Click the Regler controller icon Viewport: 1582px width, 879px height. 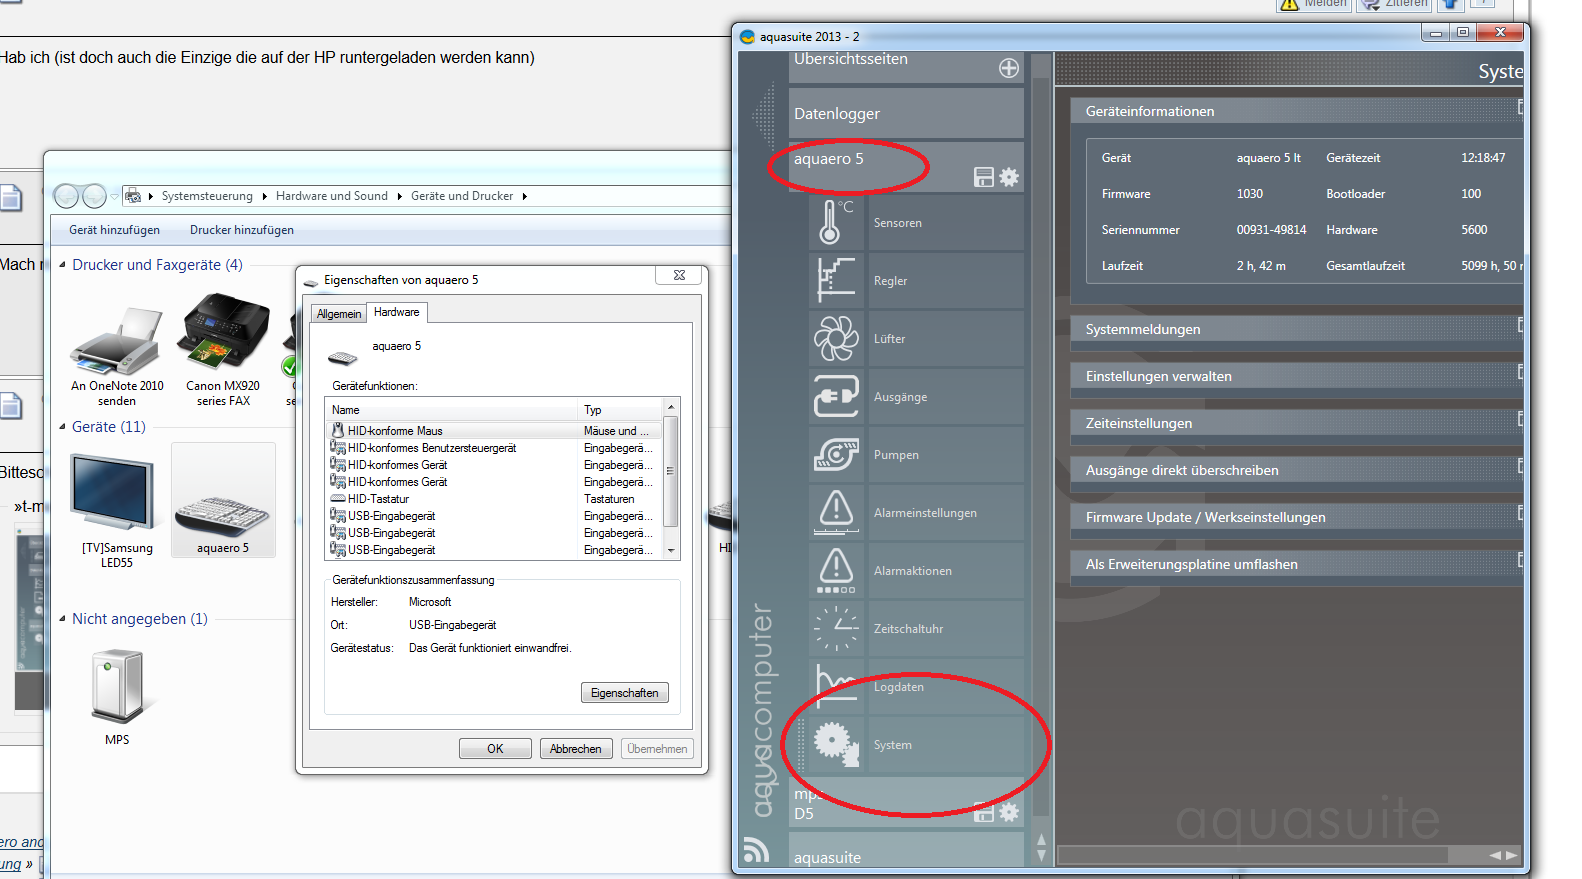[835, 280]
